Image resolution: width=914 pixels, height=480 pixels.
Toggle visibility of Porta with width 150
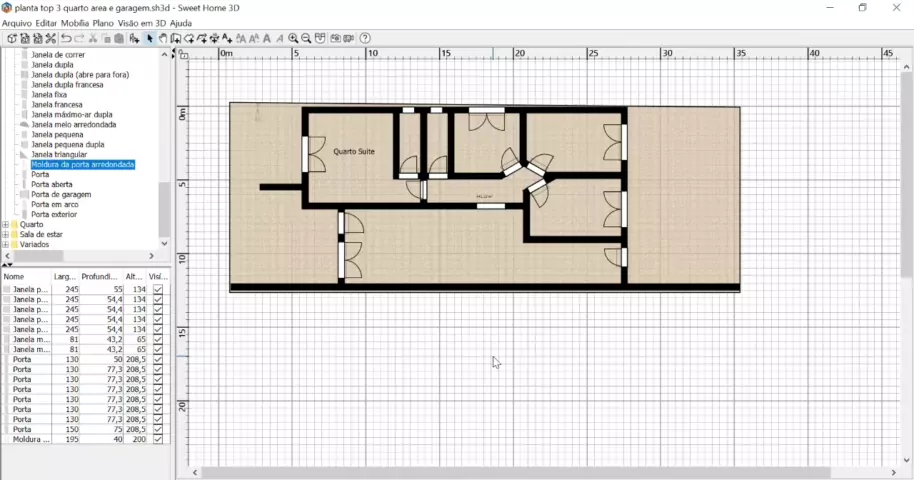tap(158, 429)
